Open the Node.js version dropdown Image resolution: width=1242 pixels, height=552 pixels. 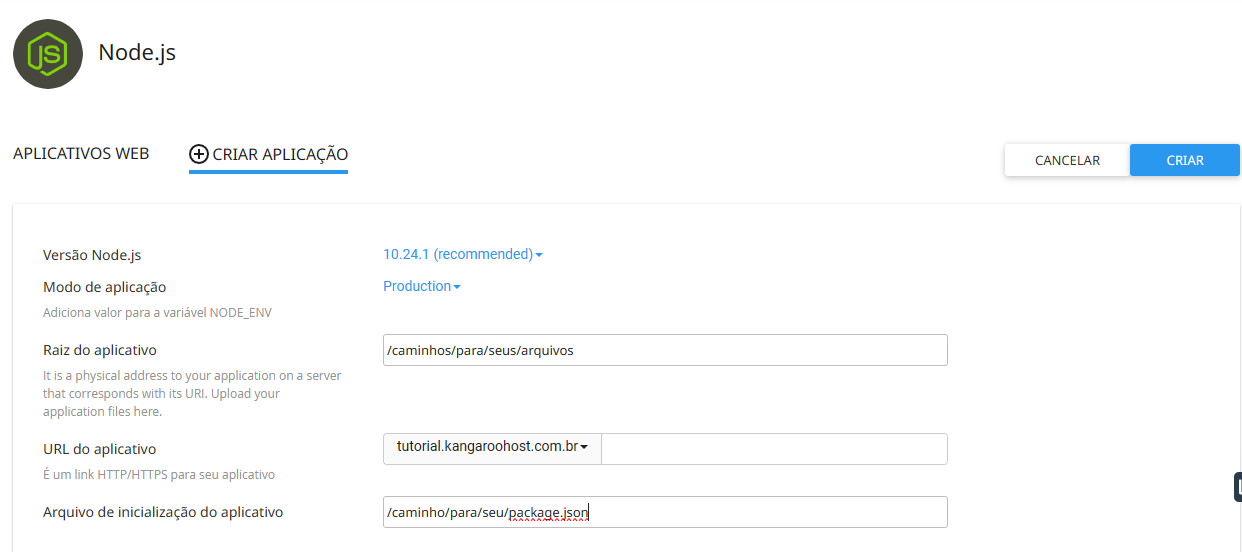point(458,254)
